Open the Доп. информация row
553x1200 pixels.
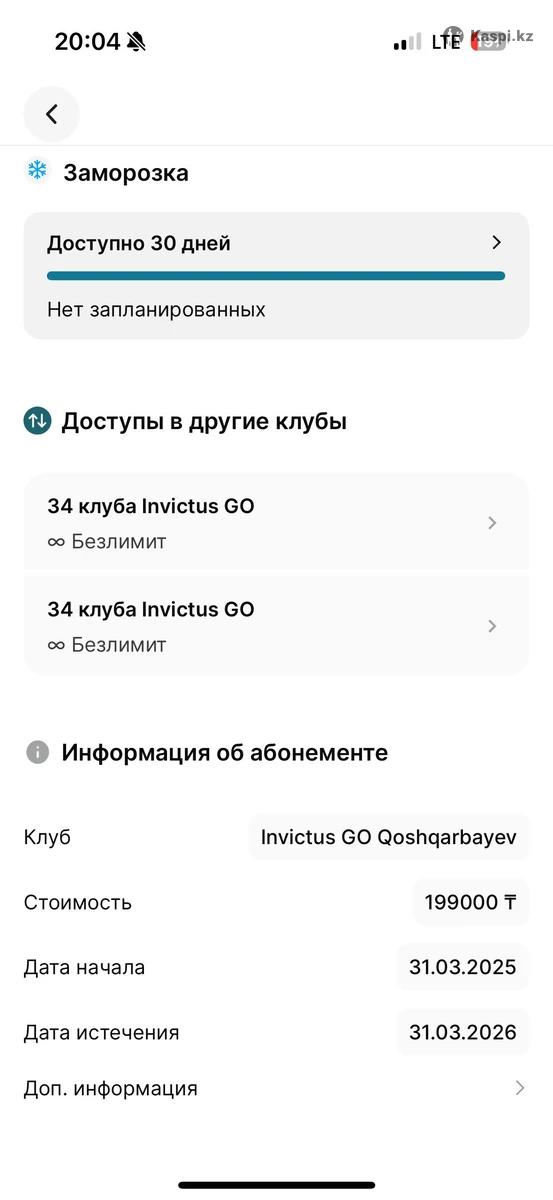pos(276,1088)
